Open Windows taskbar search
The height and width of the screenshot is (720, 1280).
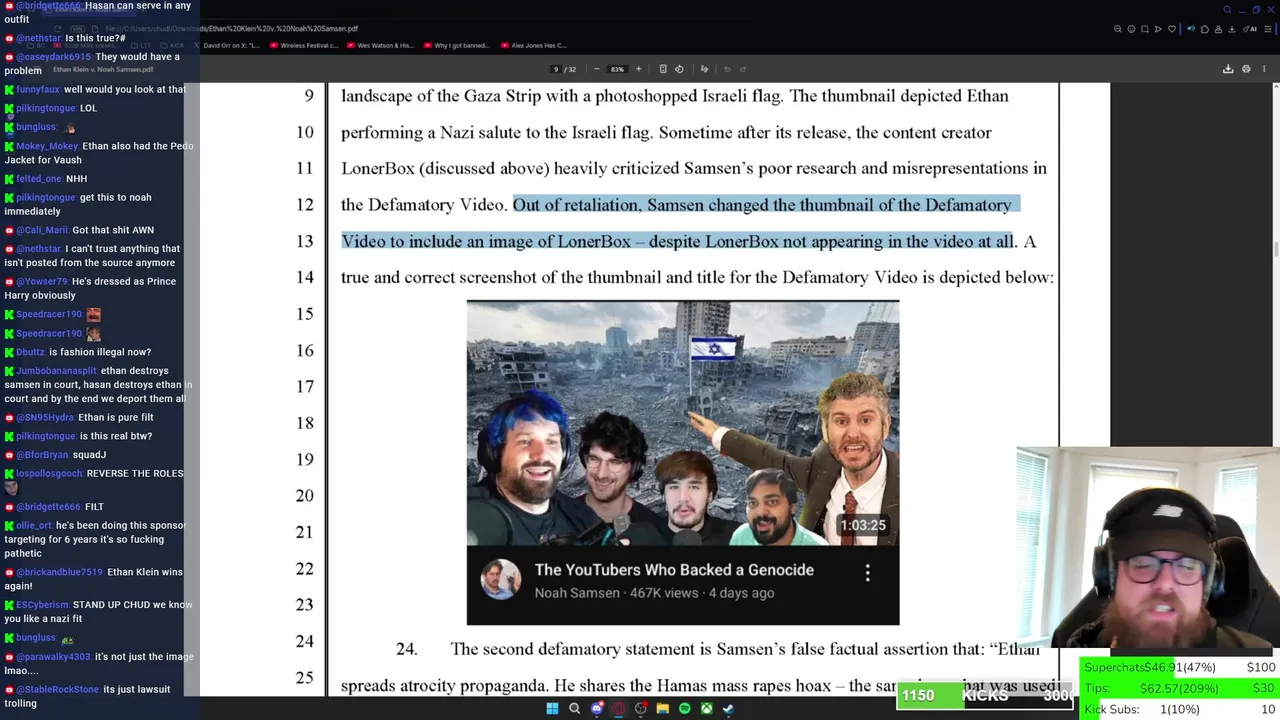(574, 709)
